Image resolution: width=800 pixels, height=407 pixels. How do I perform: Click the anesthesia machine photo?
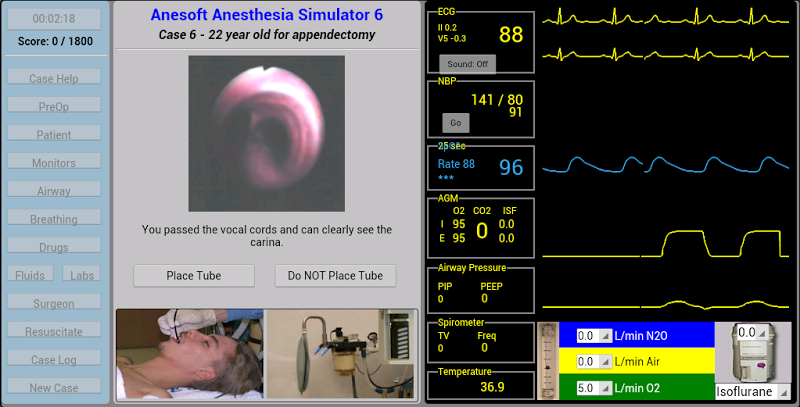click(341, 353)
